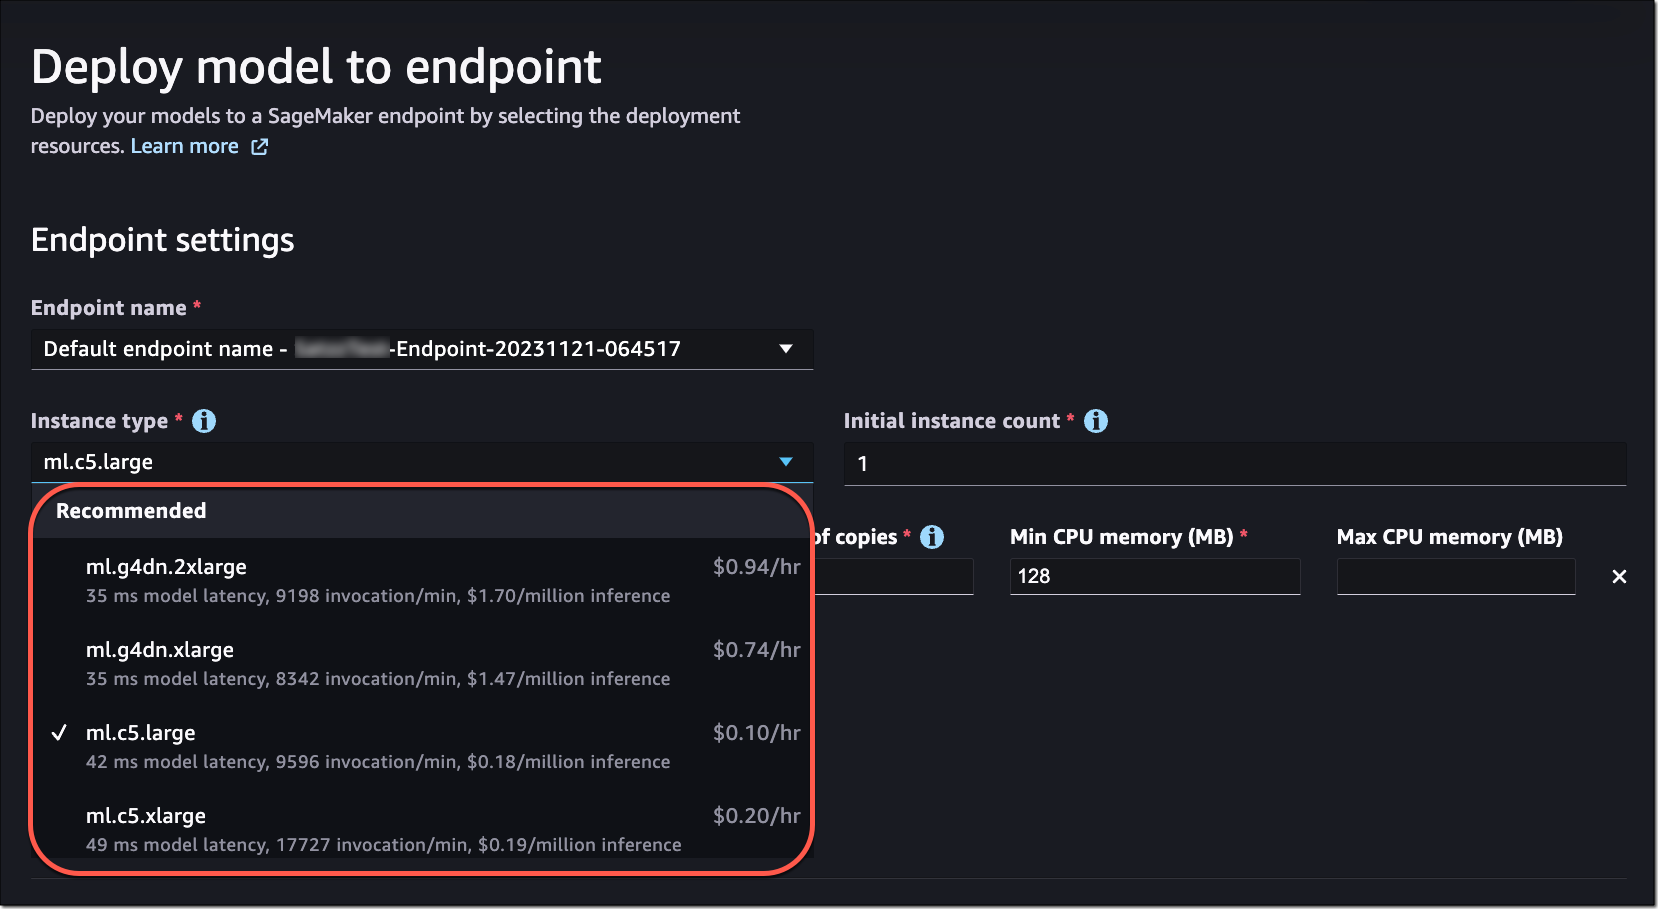Click the Initial instance count info icon
1658x909 pixels.
click(1096, 421)
